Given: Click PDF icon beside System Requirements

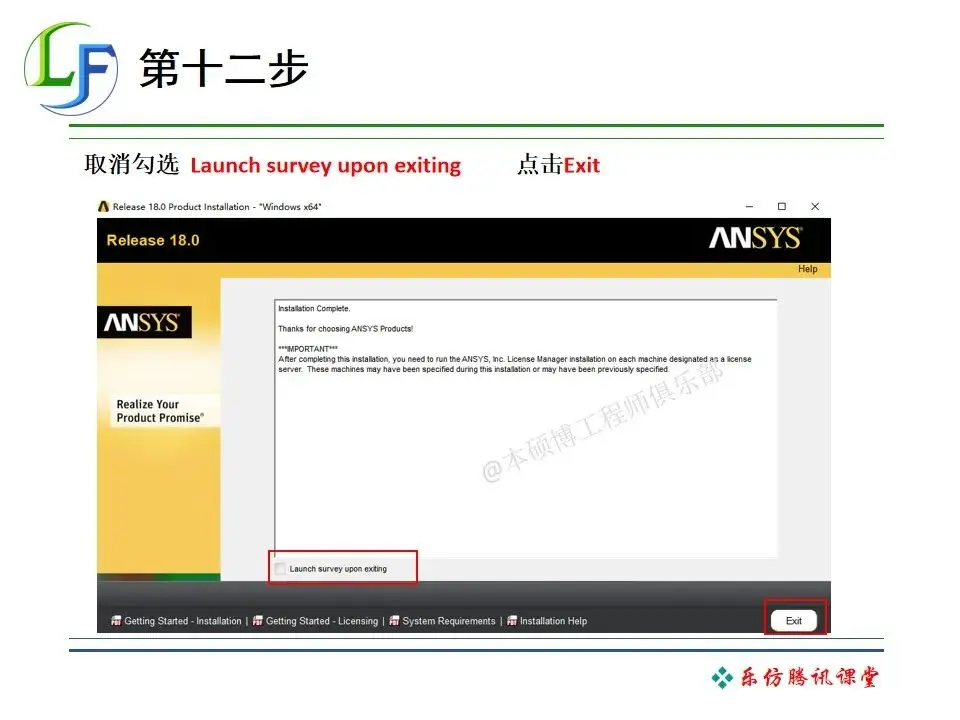Looking at the screenshot, I should (394, 621).
